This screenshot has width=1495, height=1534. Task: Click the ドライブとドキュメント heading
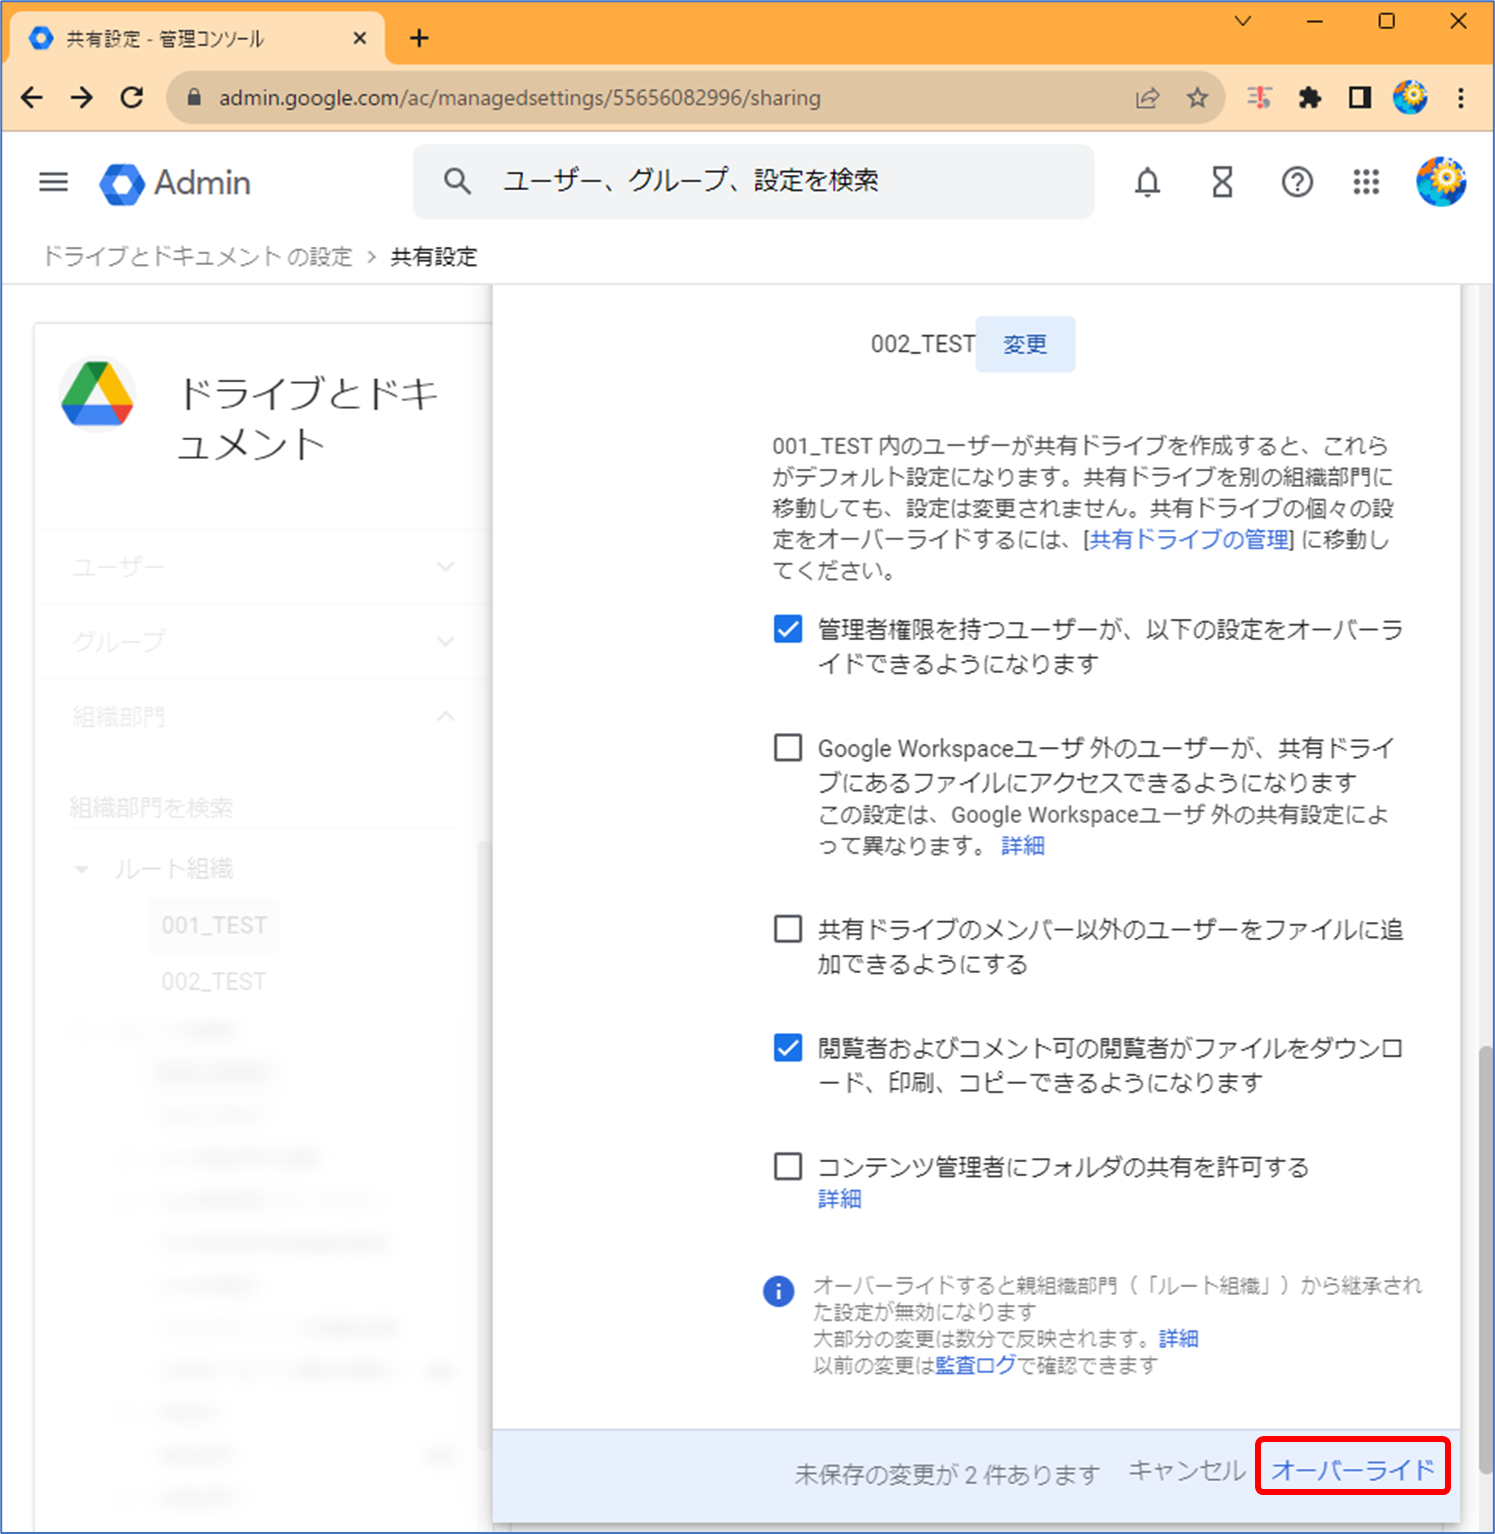(x=307, y=418)
